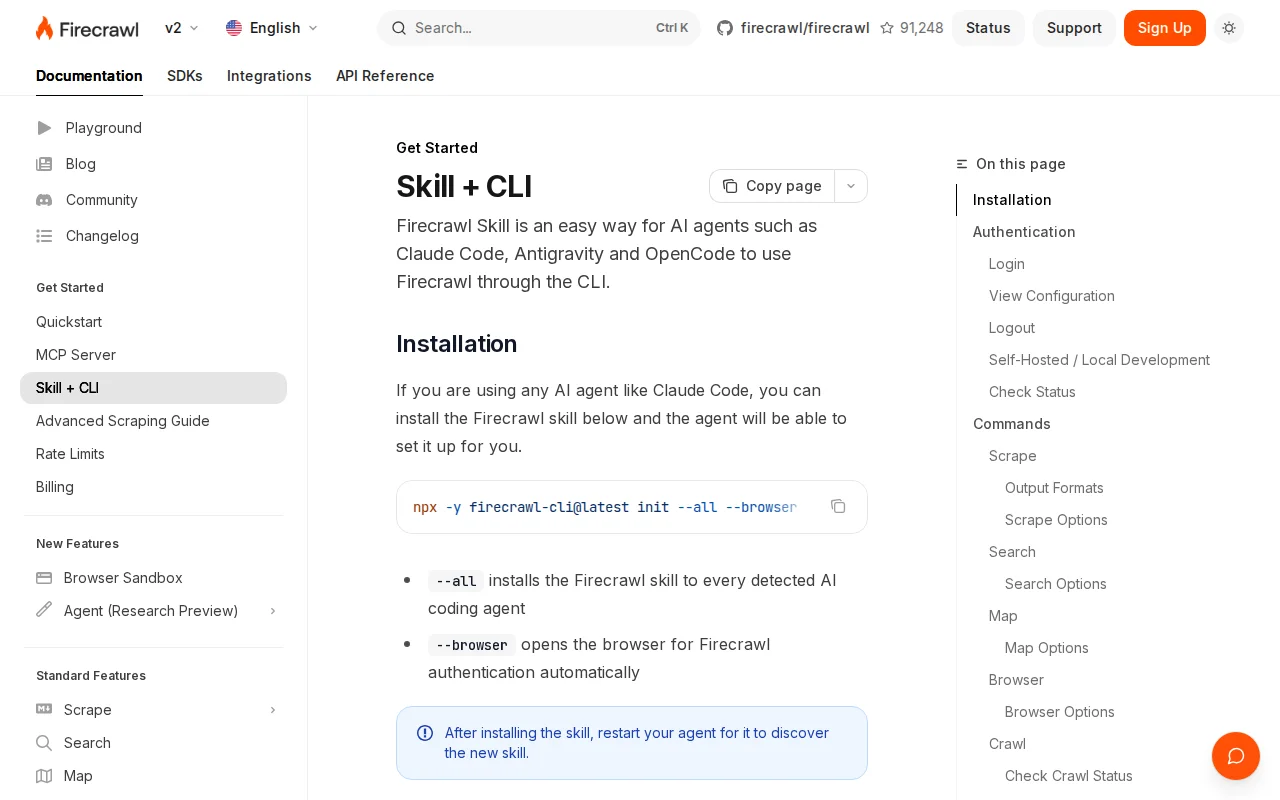Open the English language selector
Viewport: 1280px width, 800px height.
[x=272, y=28]
